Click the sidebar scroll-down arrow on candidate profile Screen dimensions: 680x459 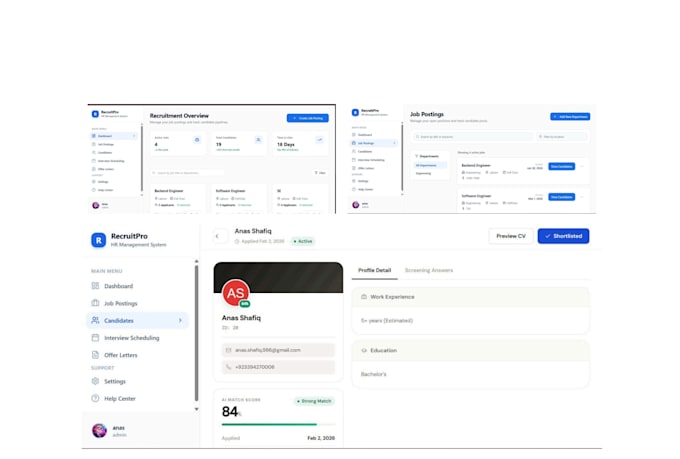point(196,409)
